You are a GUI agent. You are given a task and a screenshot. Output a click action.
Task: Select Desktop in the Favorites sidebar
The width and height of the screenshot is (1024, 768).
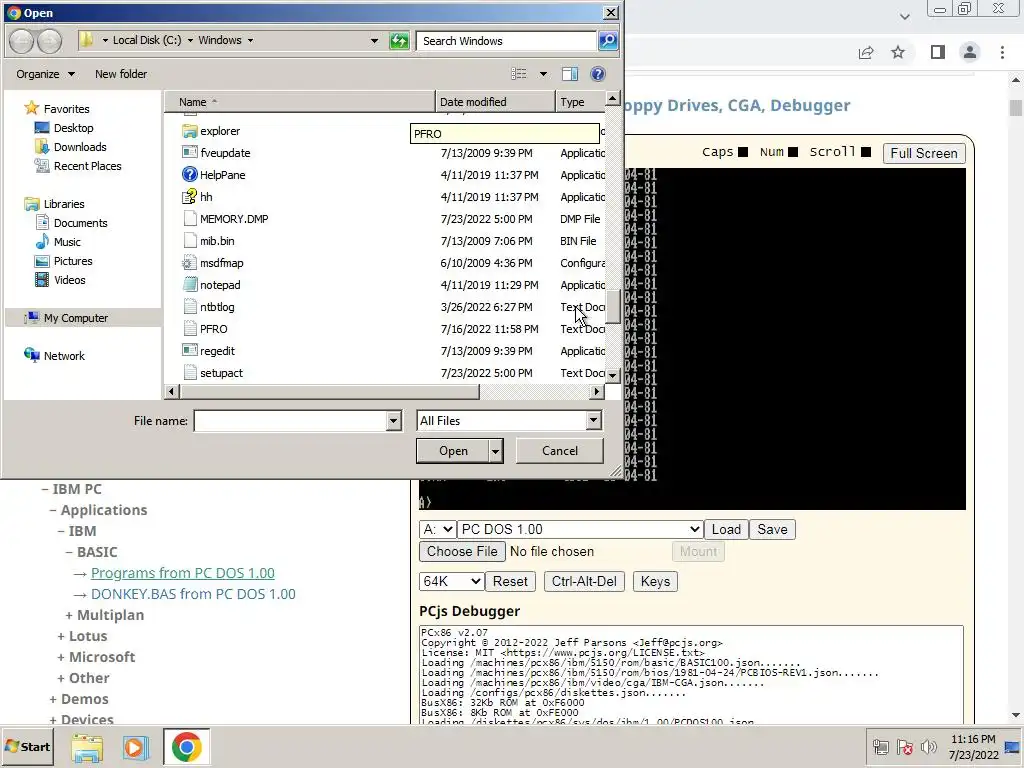(x=73, y=128)
